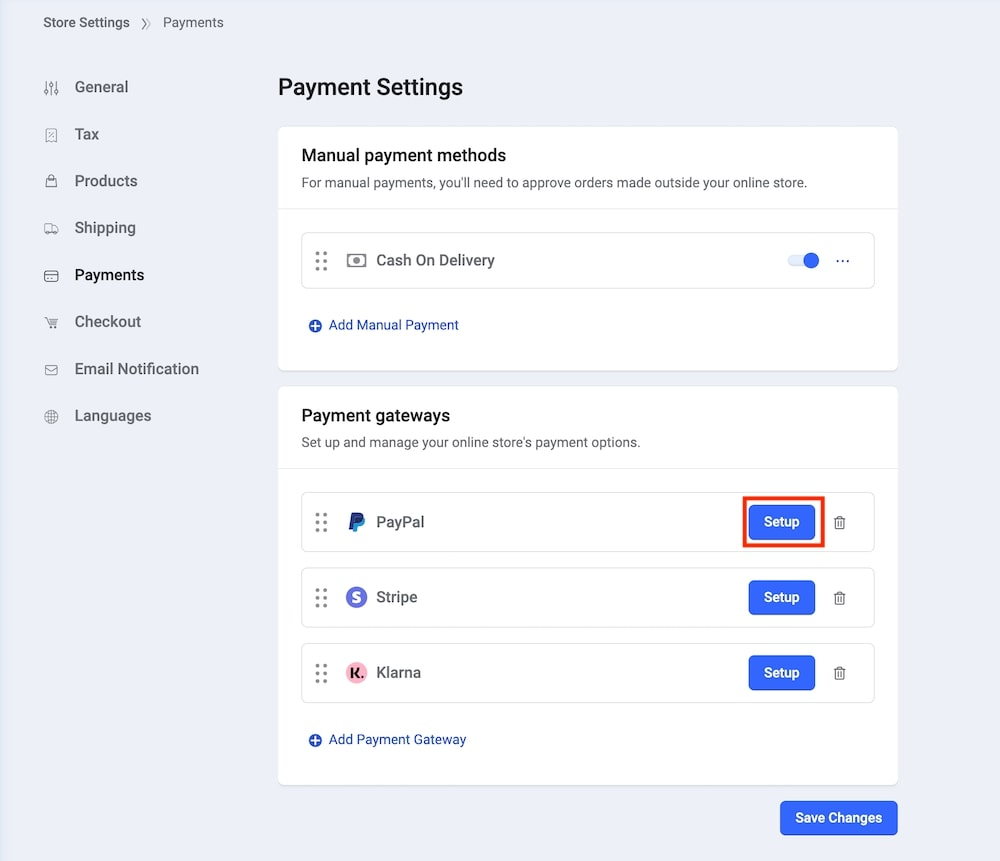Click the Stripe drag handle icon

(x=321, y=598)
